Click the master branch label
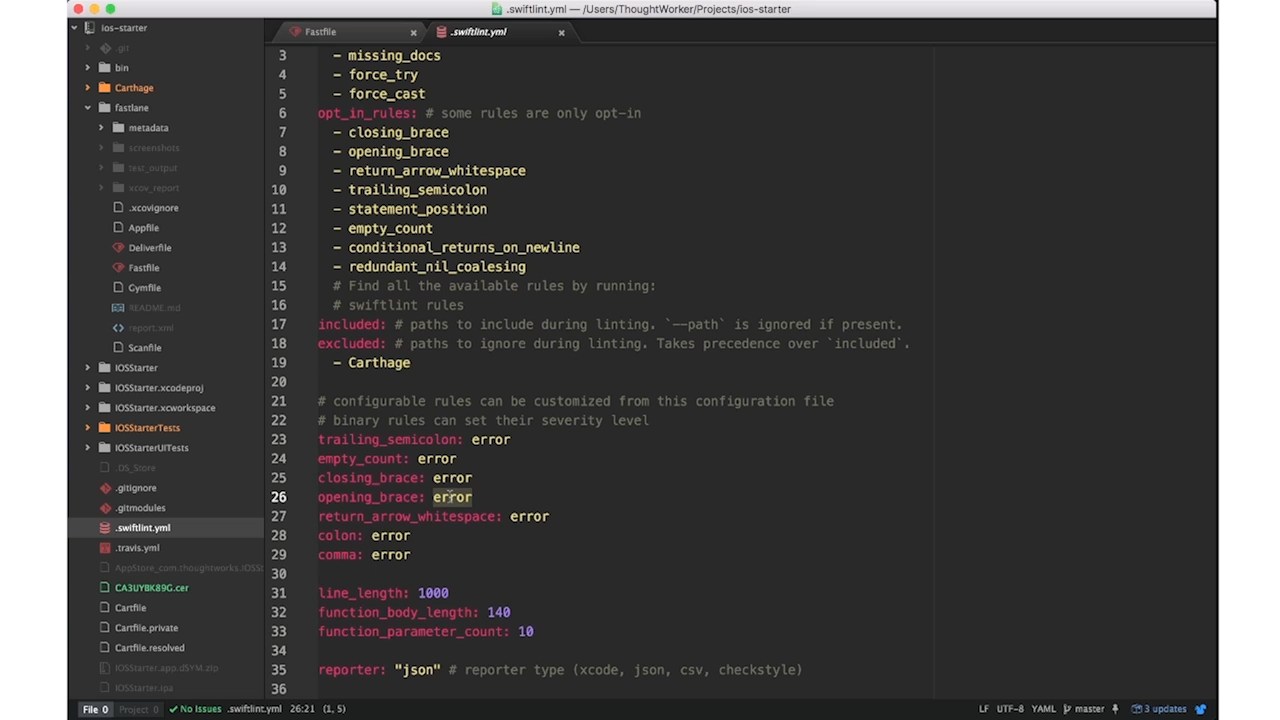The height and width of the screenshot is (720, 1280). [x=1089, y=709]
